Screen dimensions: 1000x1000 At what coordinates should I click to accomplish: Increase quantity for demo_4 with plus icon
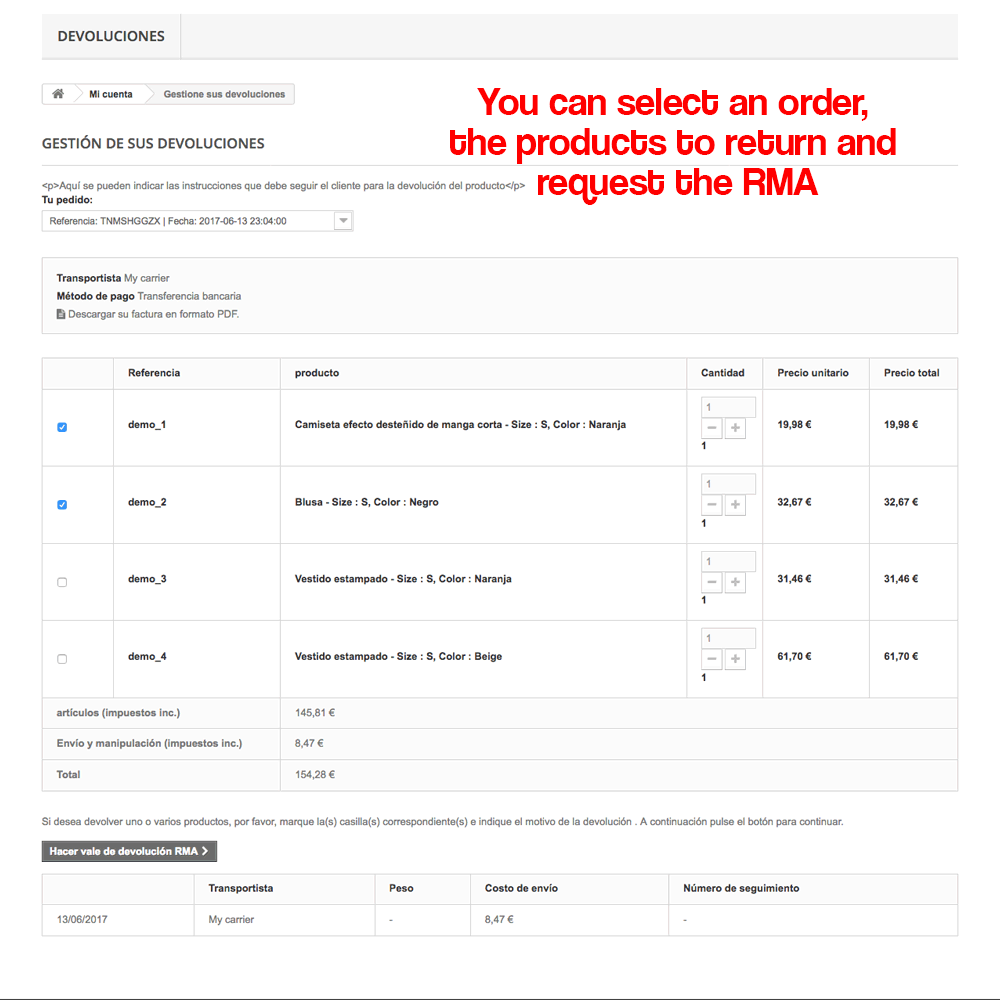point(735,659)
